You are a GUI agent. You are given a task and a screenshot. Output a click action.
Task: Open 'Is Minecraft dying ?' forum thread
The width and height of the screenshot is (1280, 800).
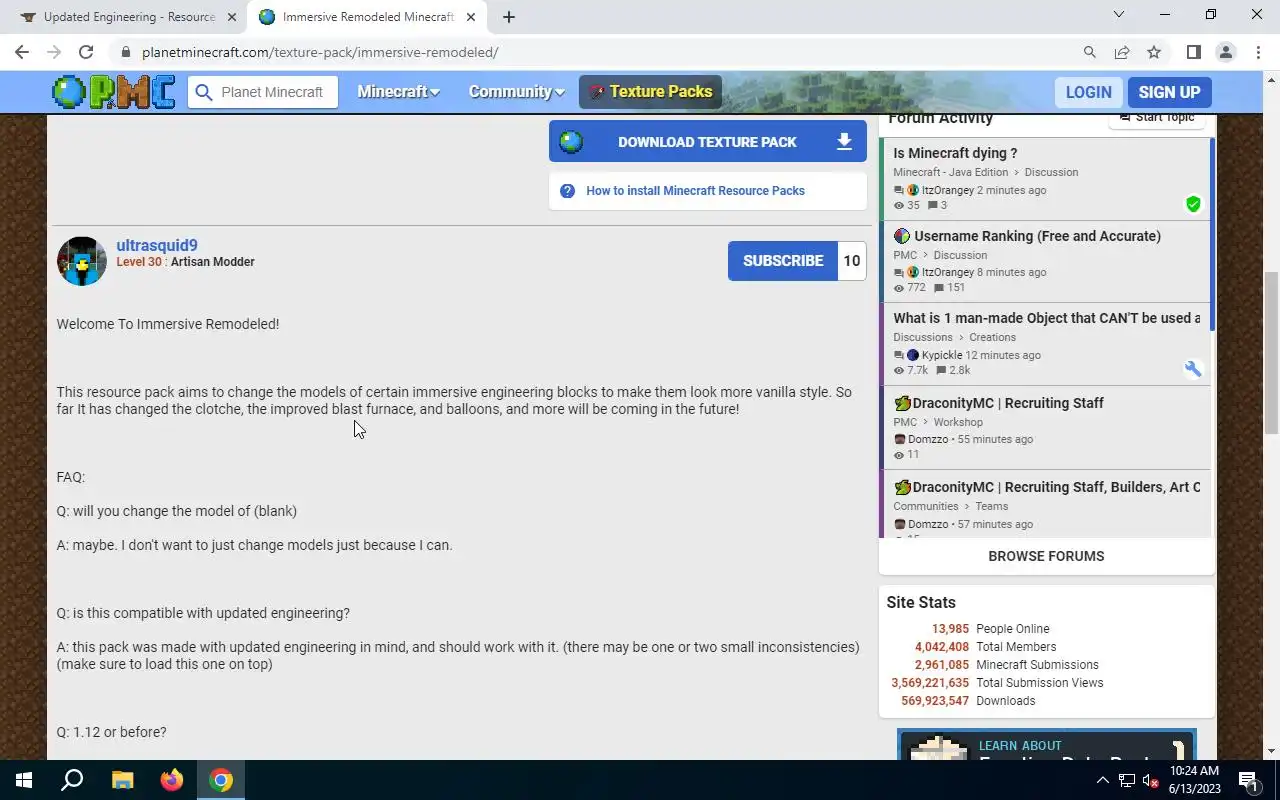click(x=955, y=153)
